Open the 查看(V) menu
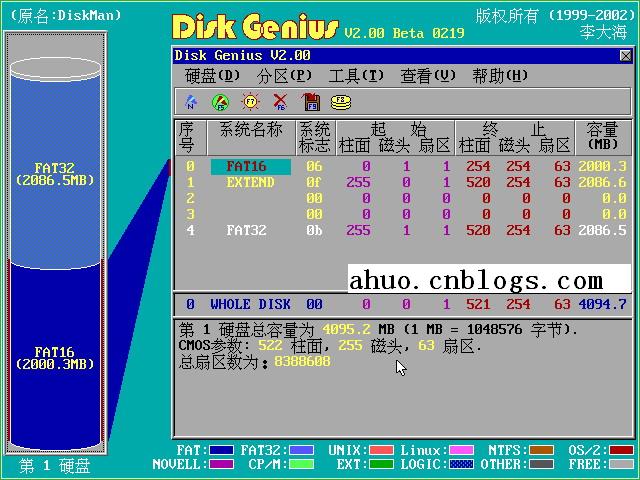The width and height of the screenshot is (640, 480). 428,76
